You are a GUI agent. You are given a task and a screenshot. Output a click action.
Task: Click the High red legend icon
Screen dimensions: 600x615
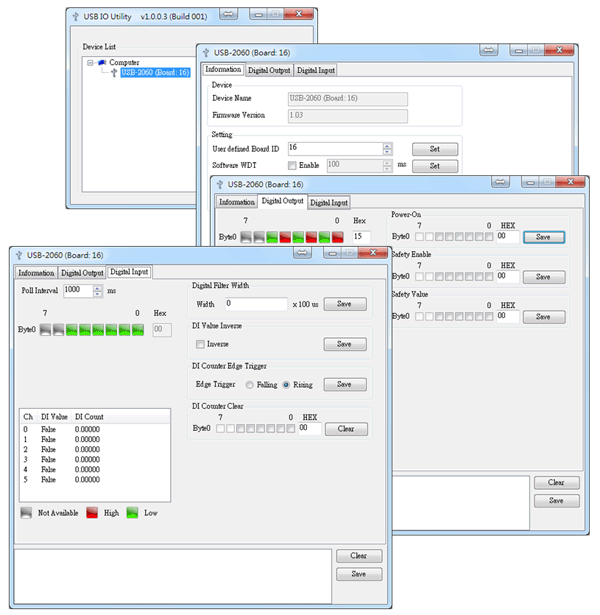click(x=92, y=513)
